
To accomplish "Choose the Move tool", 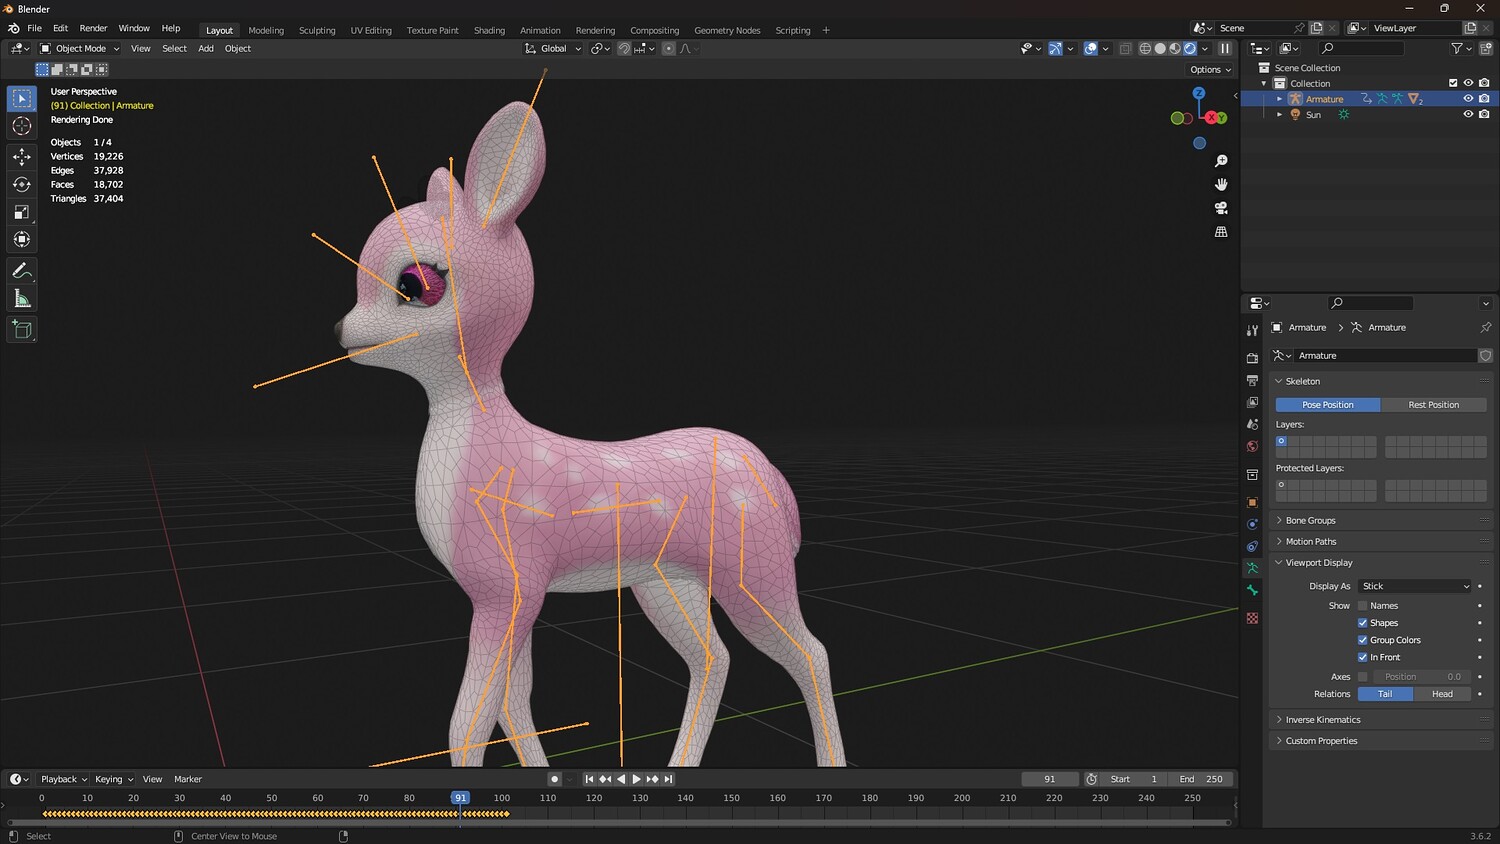I will (x=22, y=156).
